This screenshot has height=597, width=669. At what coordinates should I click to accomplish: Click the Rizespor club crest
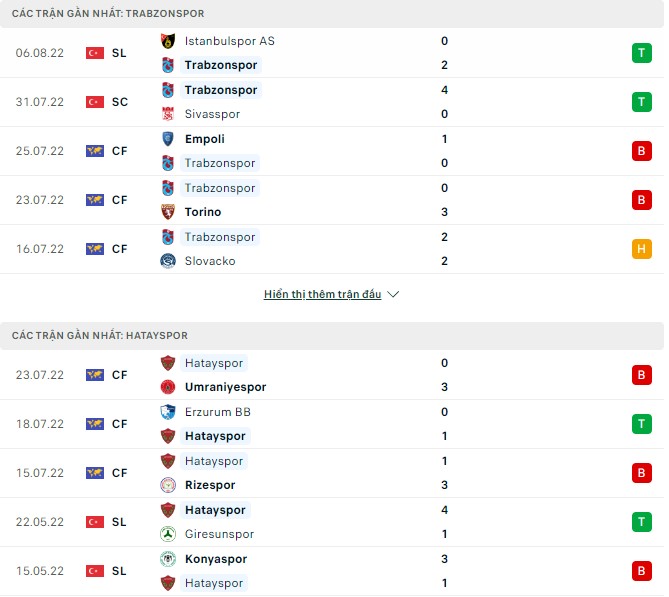tap(167, 485)
